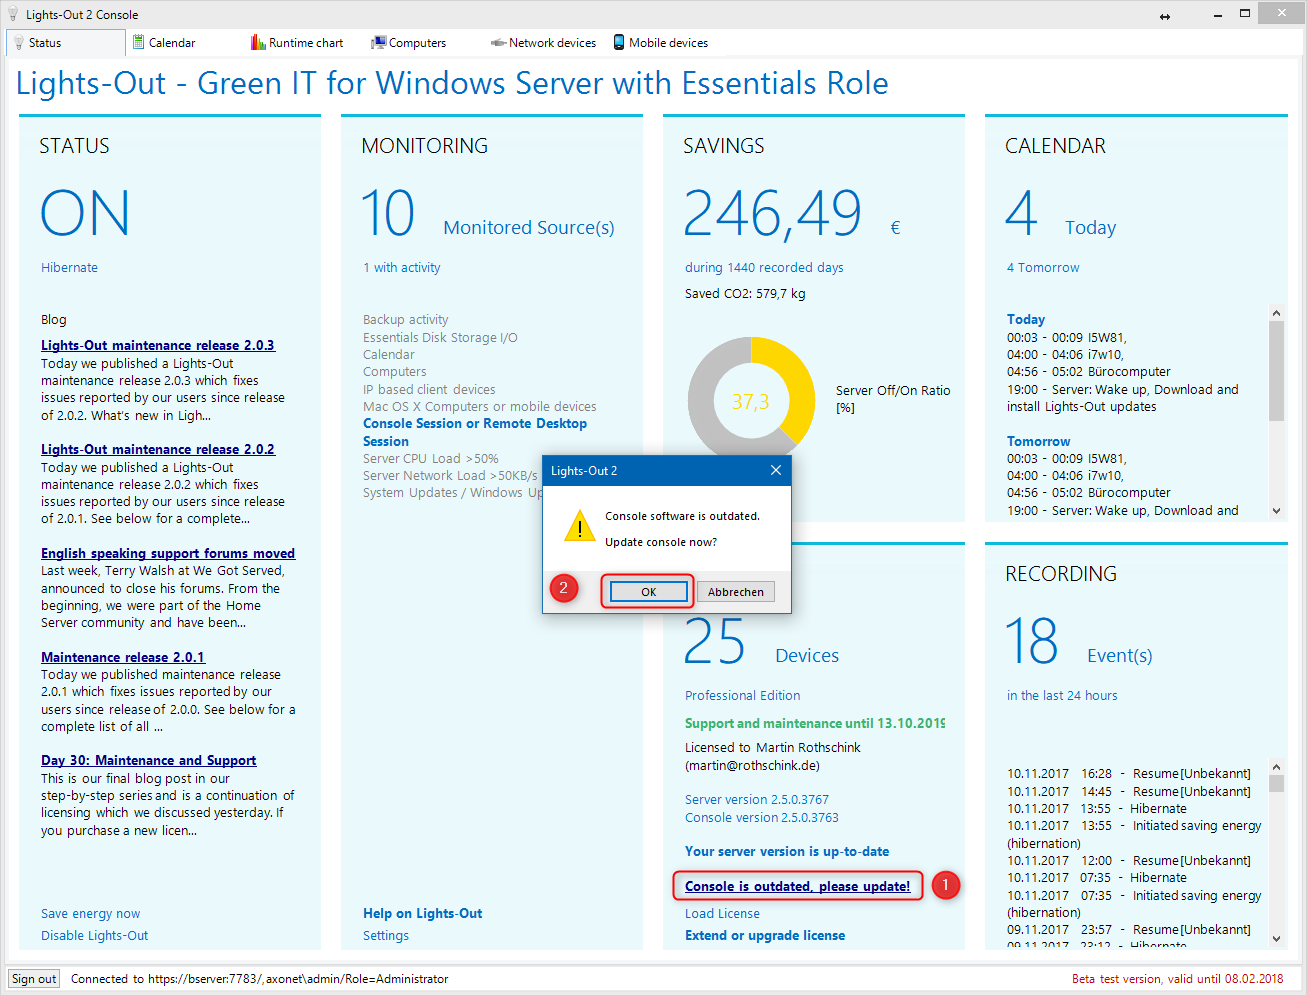Viewport: 1307px width, 996px height.
Task: Click the Mobile devices phone icon
Action: coord(619,42)
